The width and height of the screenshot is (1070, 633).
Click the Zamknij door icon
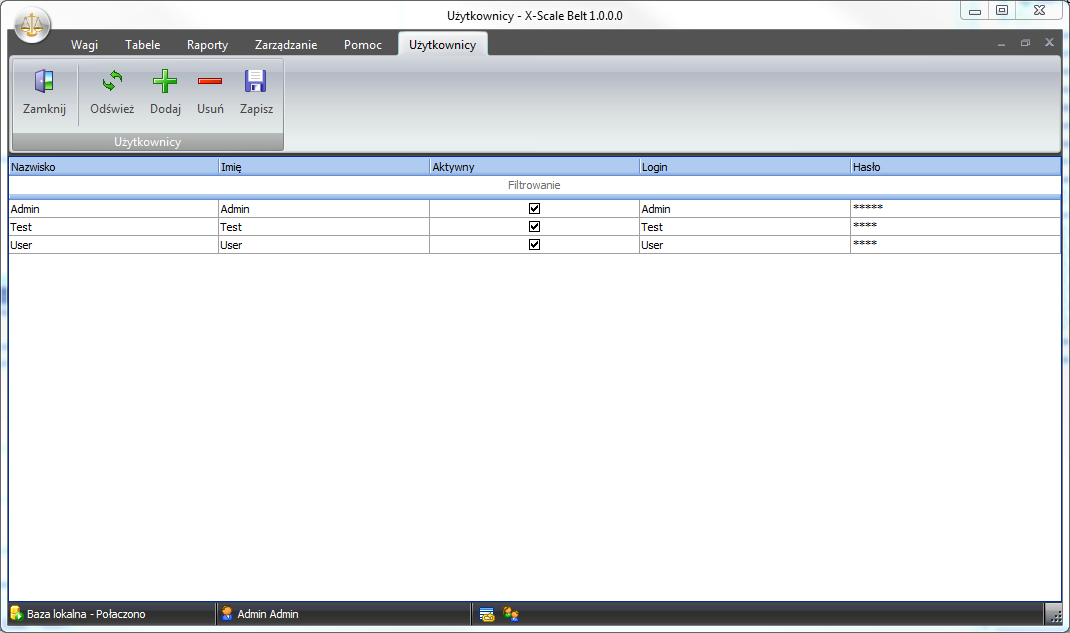pyautogui.click(x=44, y=82)
